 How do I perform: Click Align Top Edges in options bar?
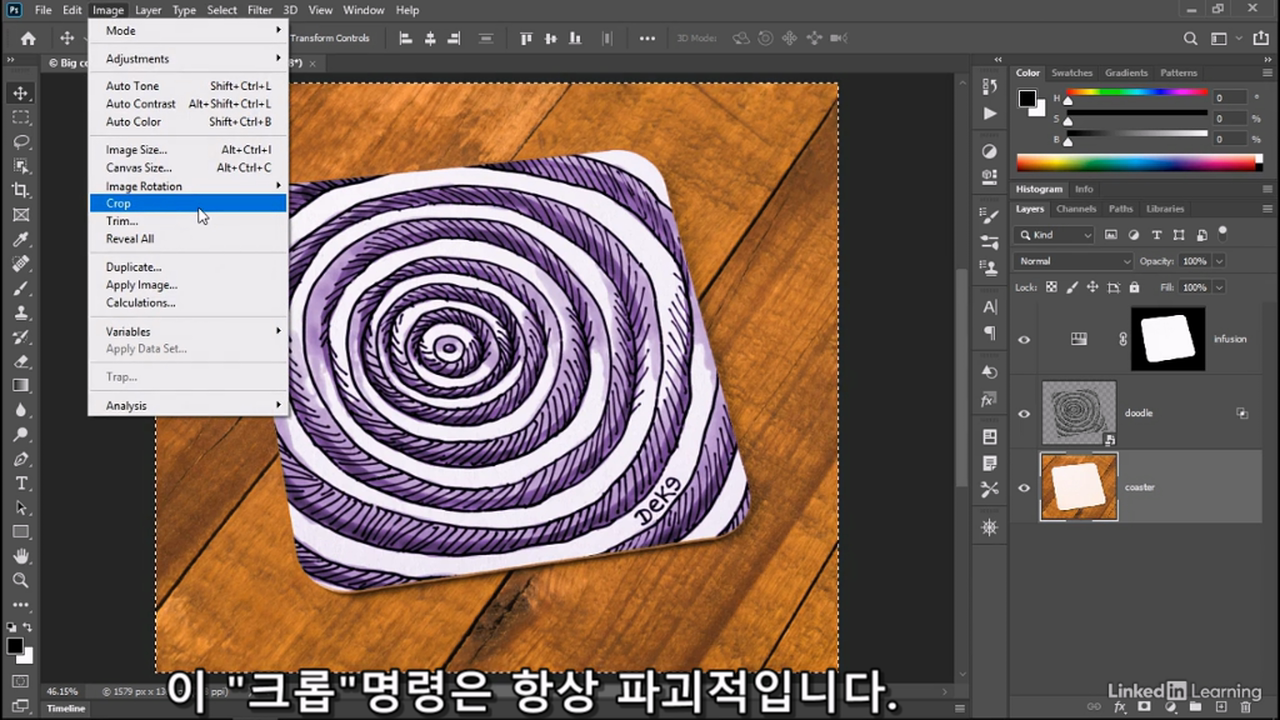[x=526, y=38]
